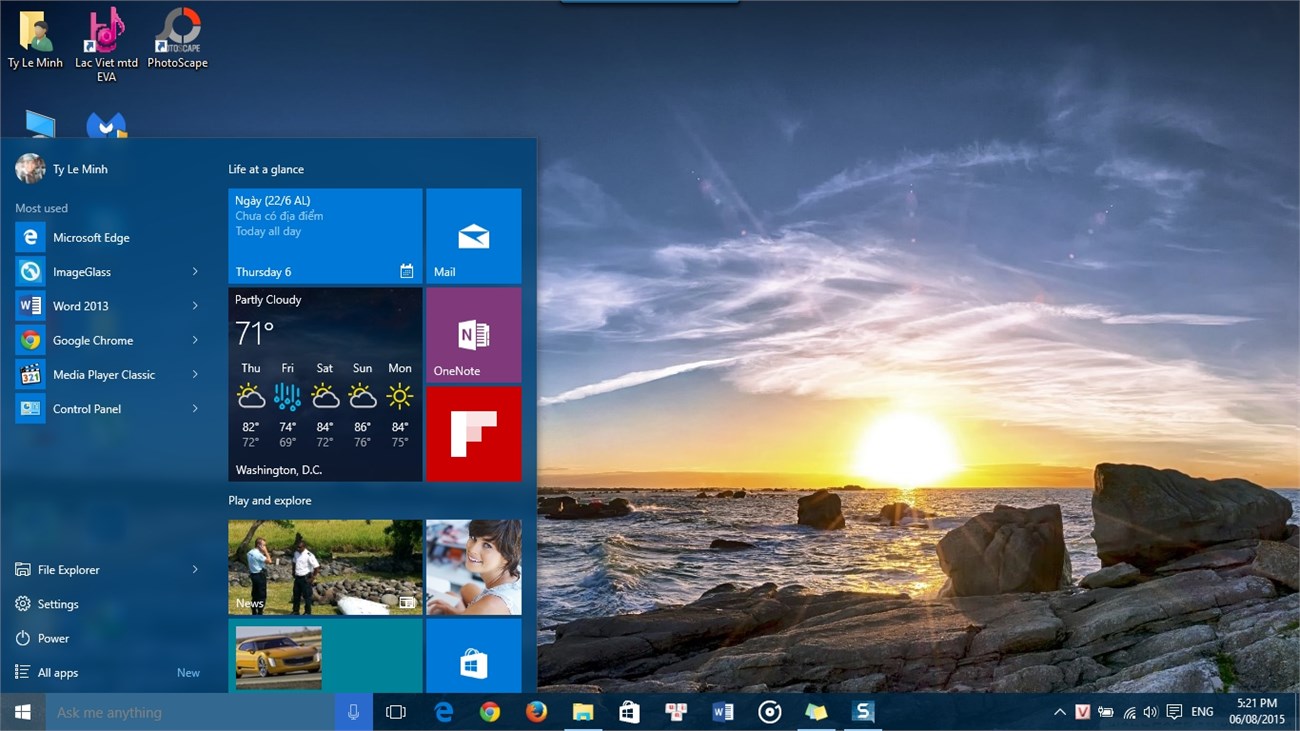Viewport: 1300px width, 731px height.
Task: Open All apps list
Action: (108, 673)
